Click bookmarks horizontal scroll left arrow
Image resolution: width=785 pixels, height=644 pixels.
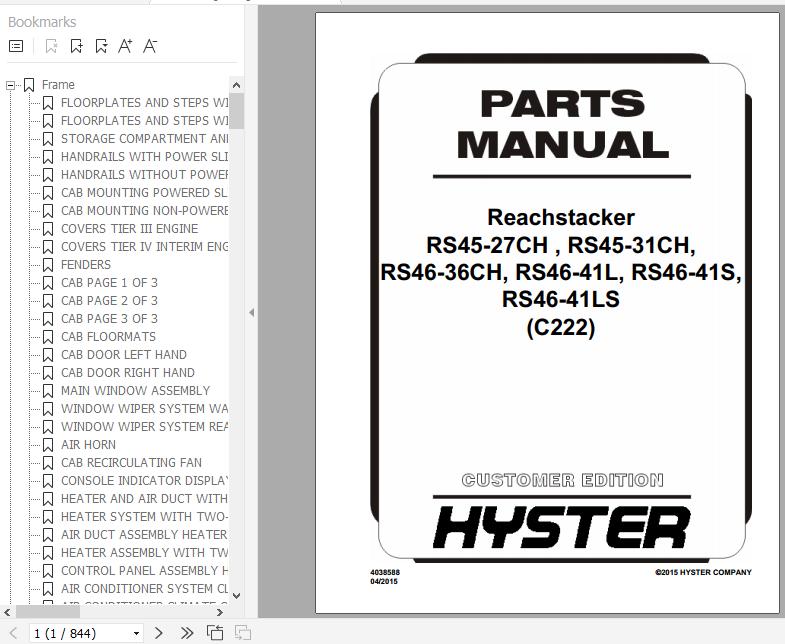click(x=8, y=612)
